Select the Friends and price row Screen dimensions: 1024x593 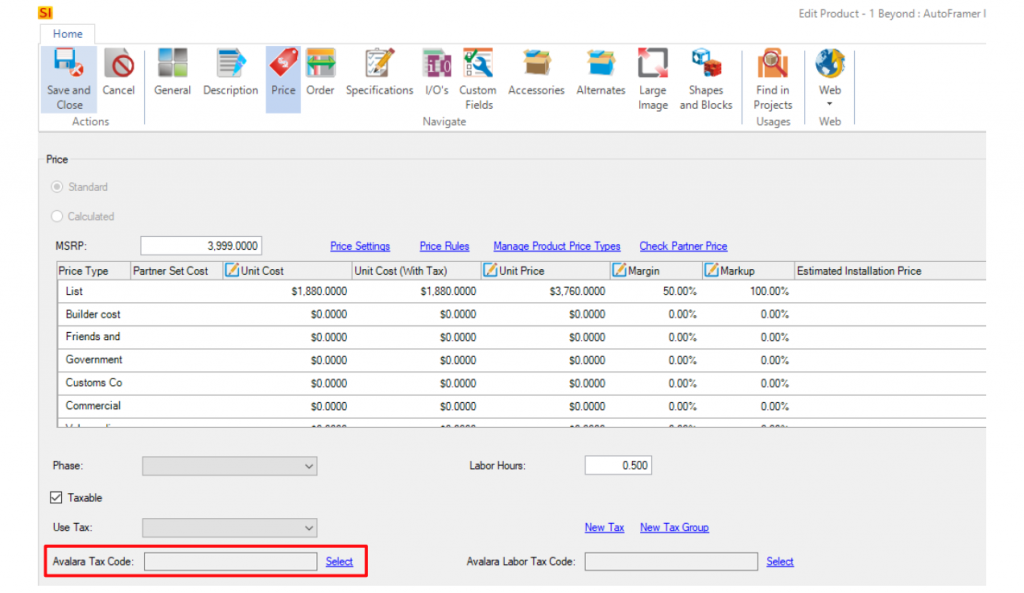[522, 337]
